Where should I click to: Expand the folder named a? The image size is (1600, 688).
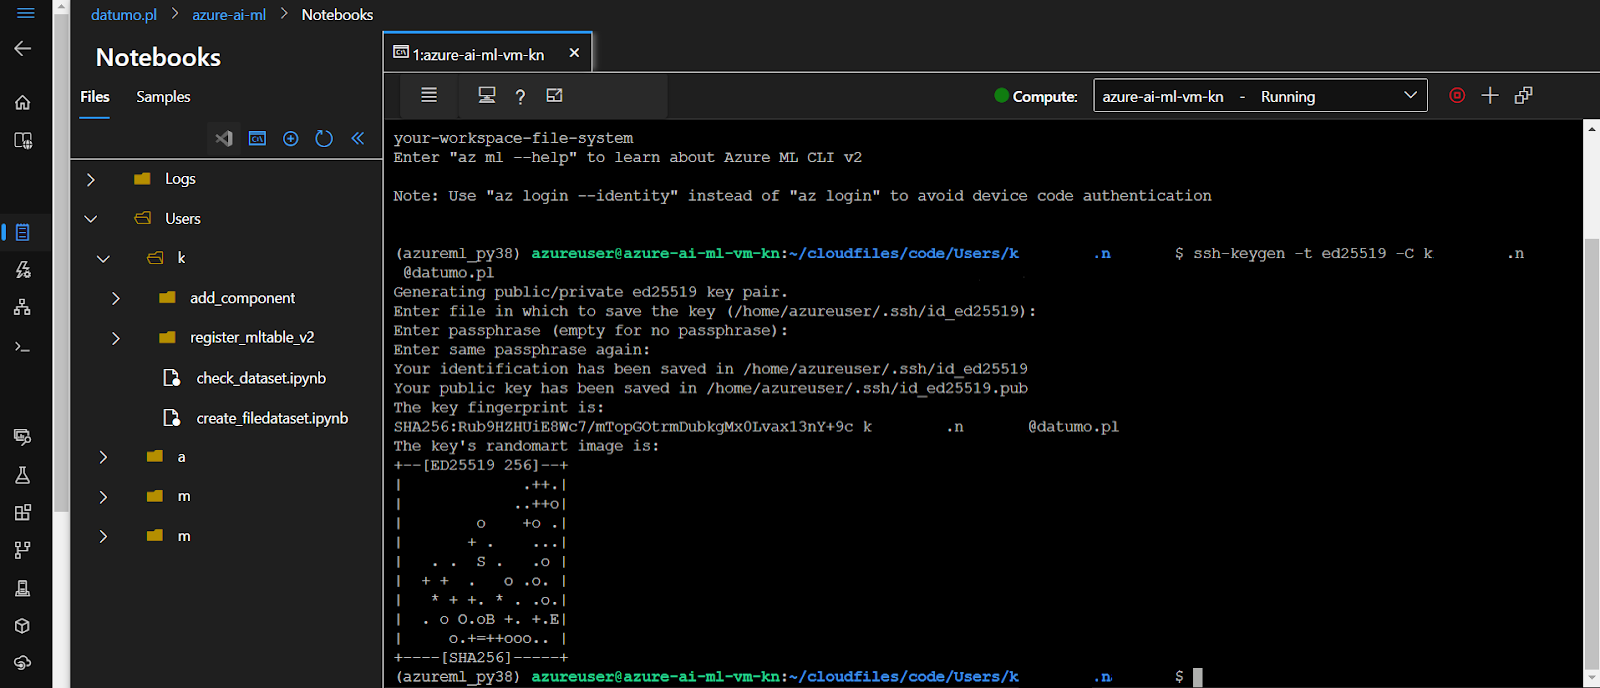pyautogui.click(x=103, y=457)
